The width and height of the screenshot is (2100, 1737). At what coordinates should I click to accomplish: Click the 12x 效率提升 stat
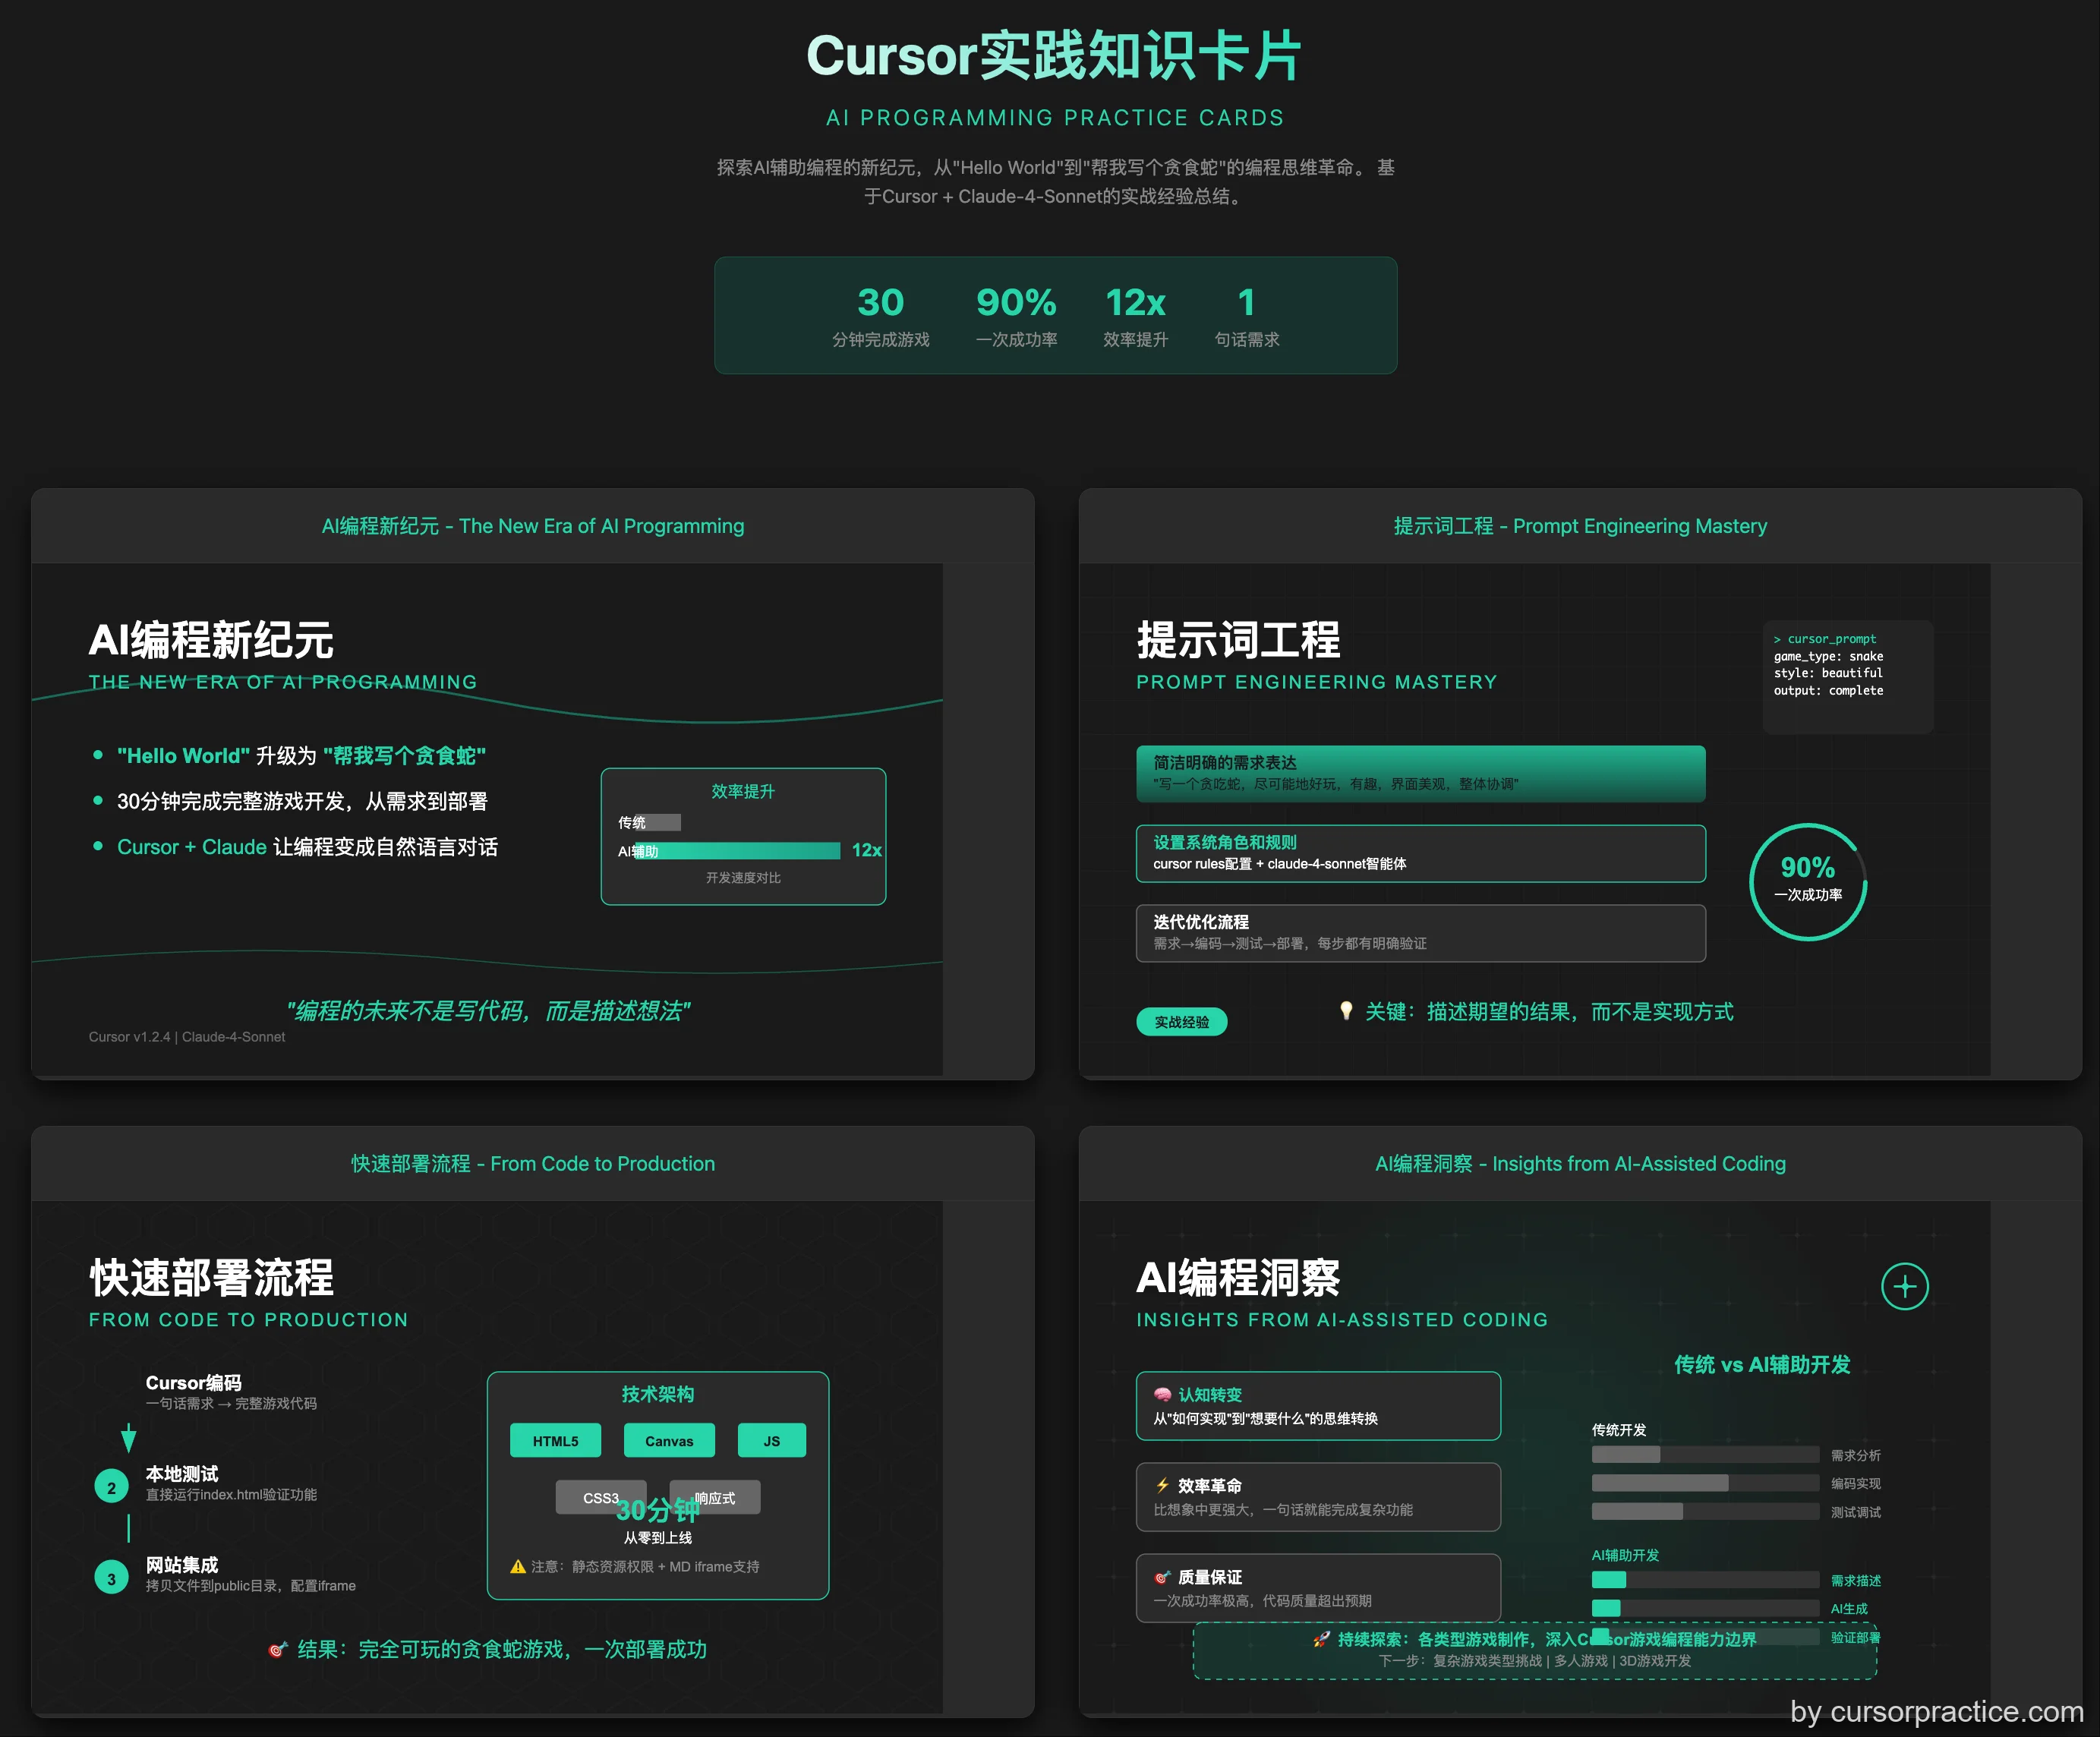[1135, 316]
